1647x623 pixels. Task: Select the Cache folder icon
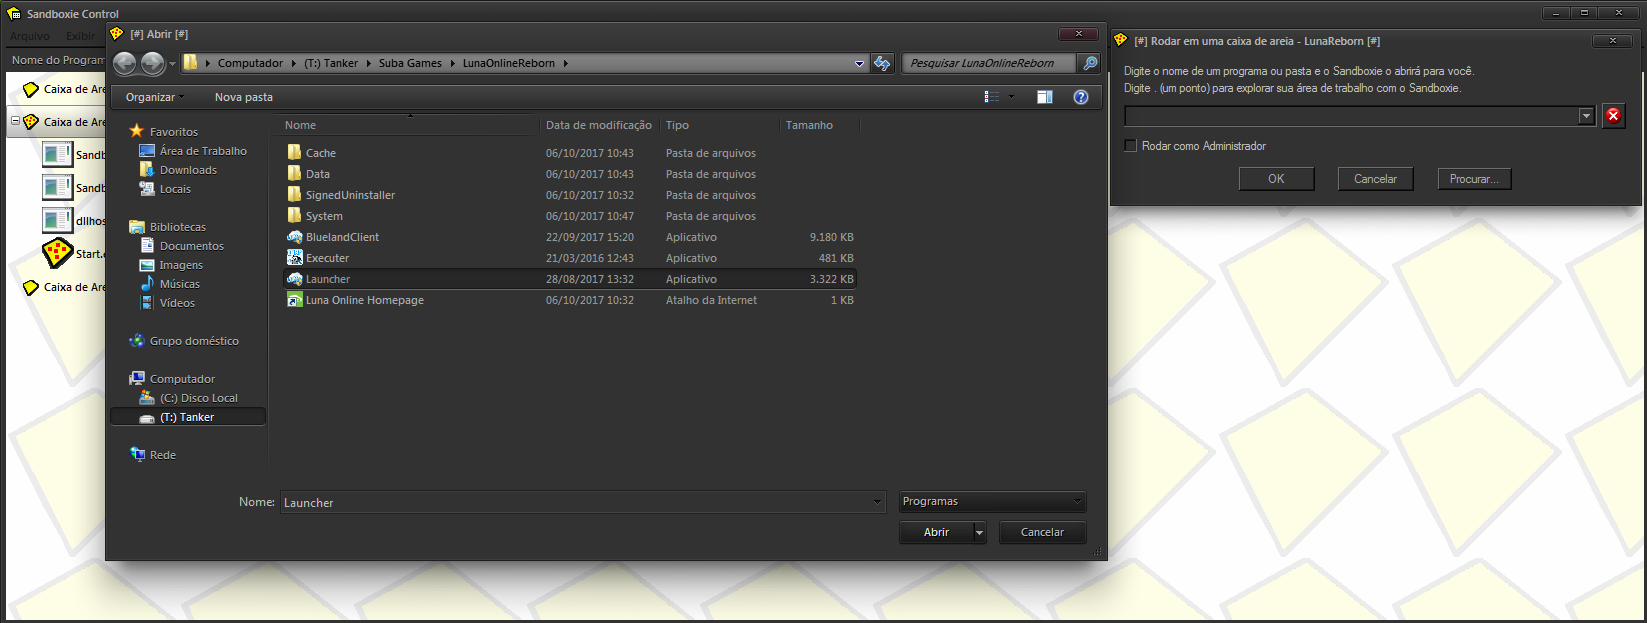[294, 153]
